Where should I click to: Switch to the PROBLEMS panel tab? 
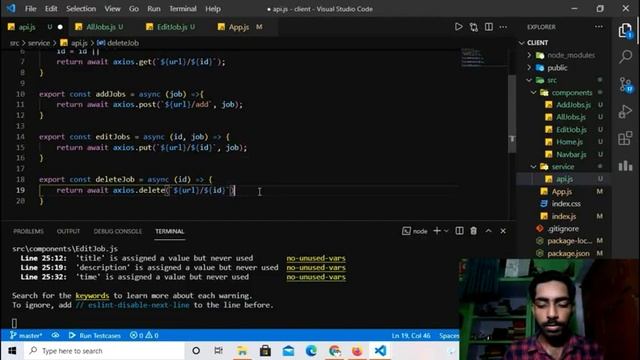tap(28, 231)
